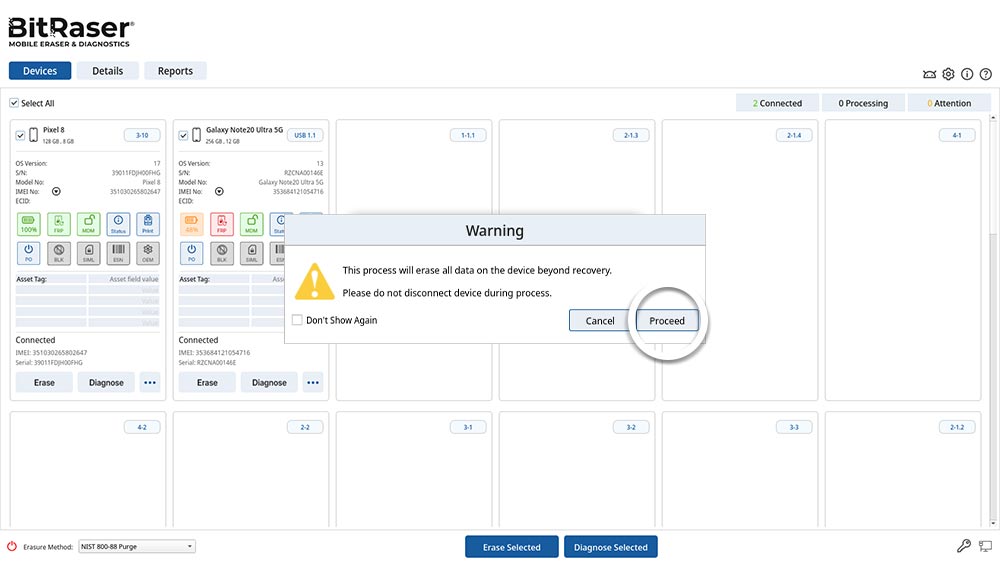Click the OEM gear icon on Pixel 8
1000x563 pixels.
pyautogui.click(x=148, y=253)
